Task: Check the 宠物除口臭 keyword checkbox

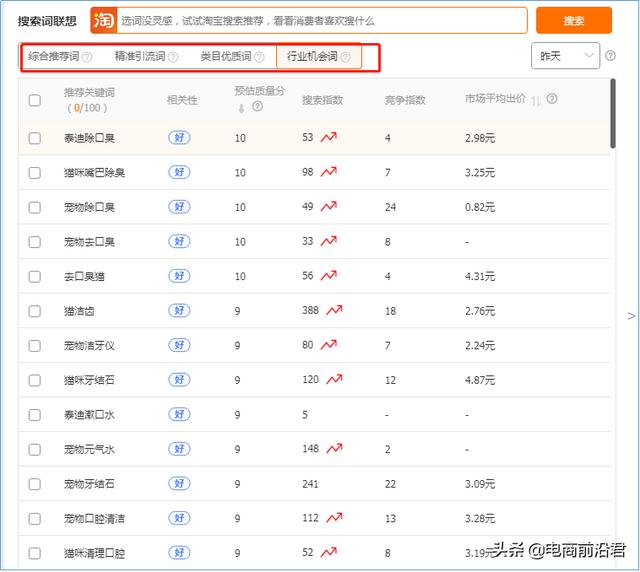Action: [x=35, y=207]
